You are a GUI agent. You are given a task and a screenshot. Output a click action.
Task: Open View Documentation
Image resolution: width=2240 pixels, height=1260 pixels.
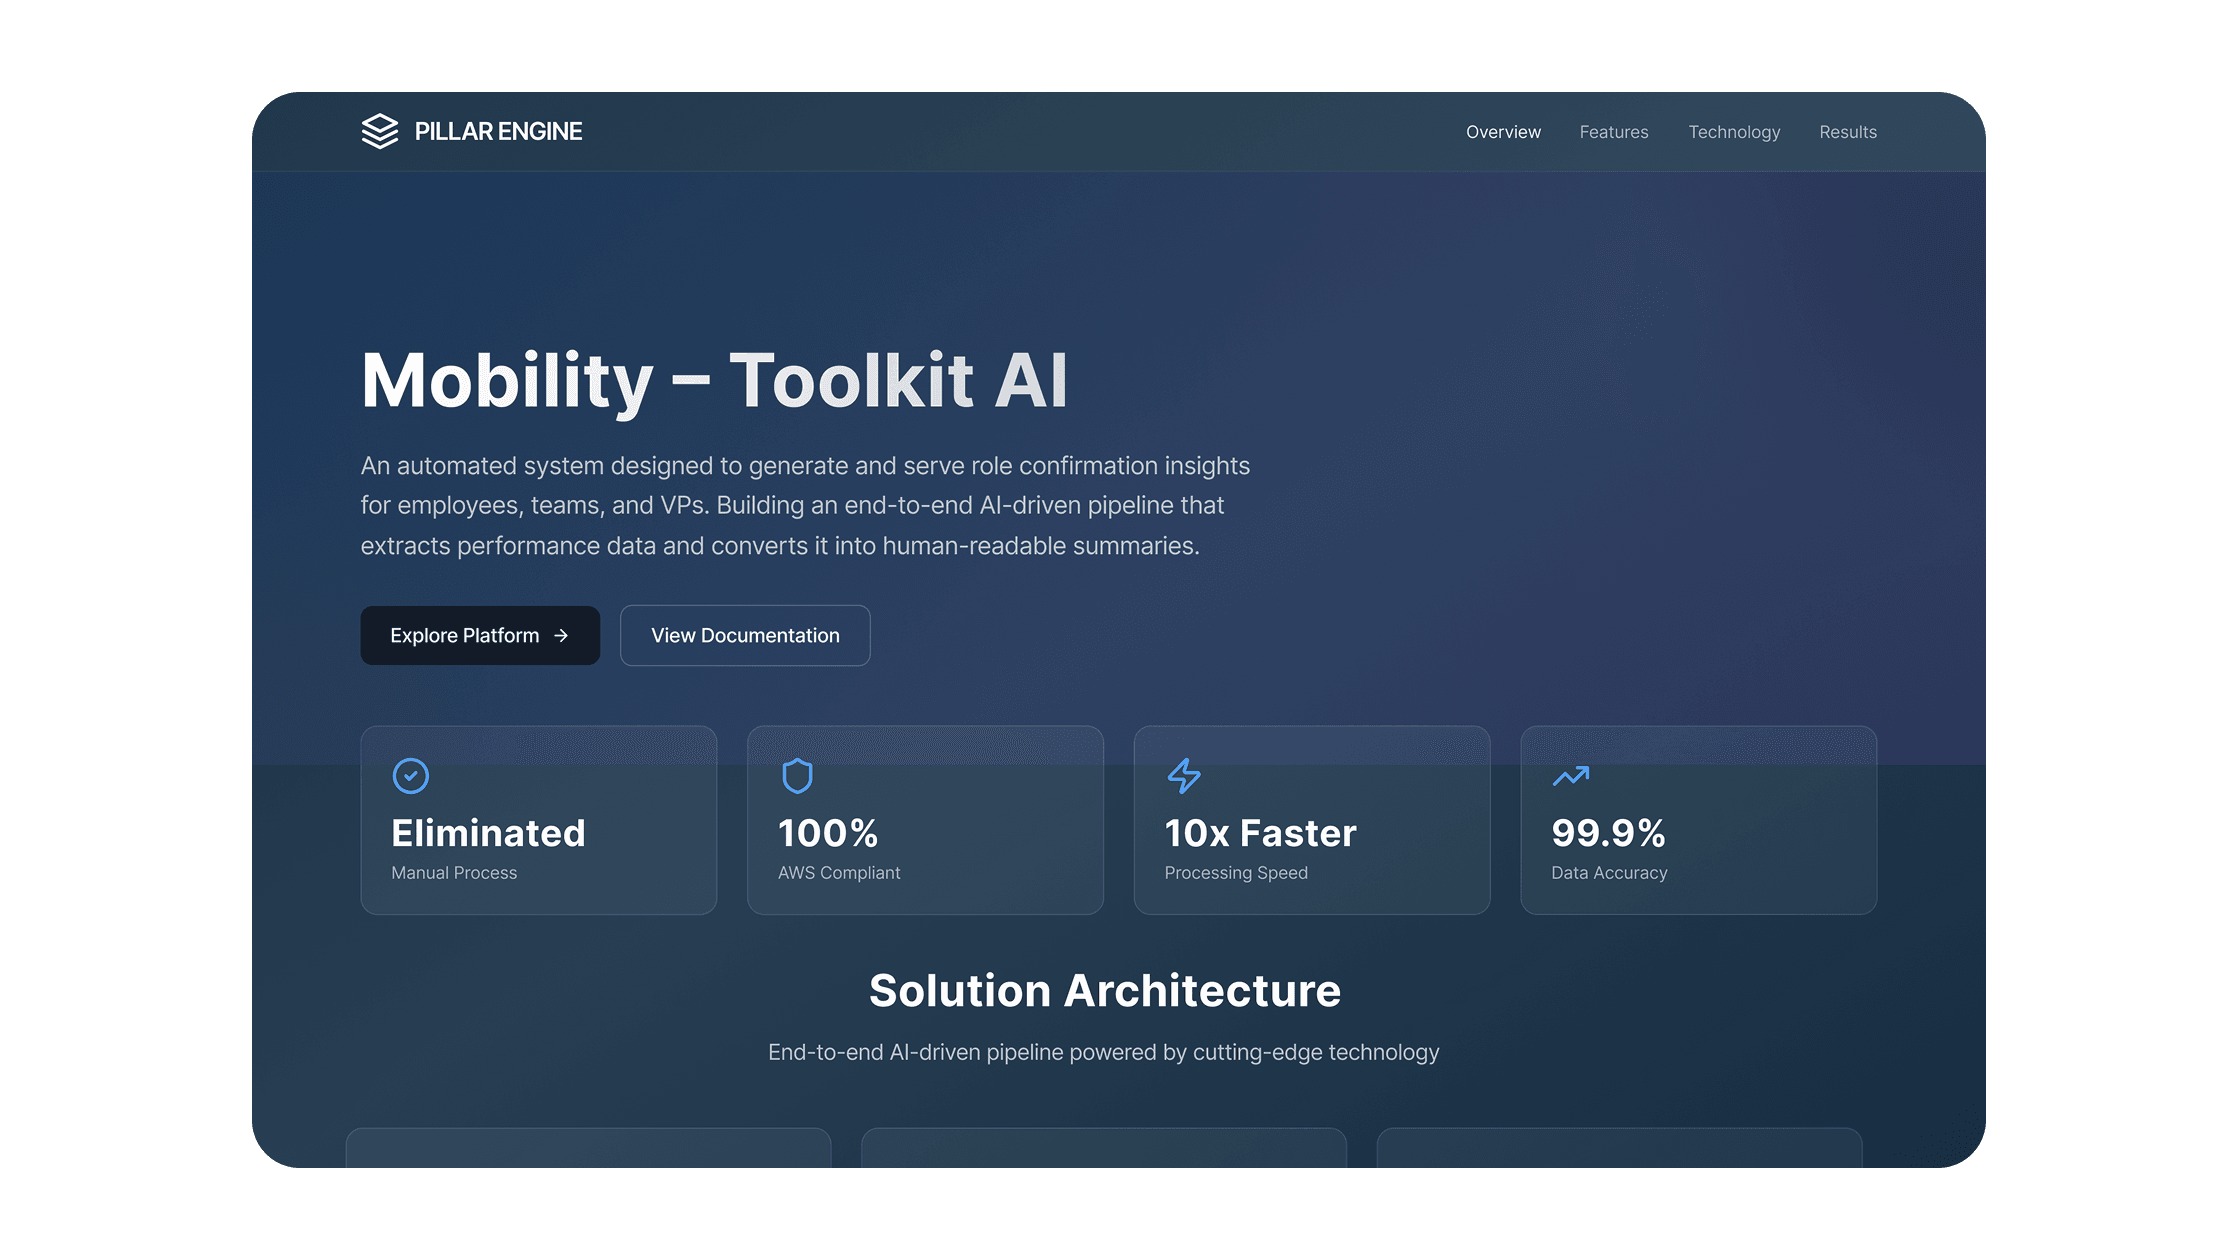[x=744, y=635]
